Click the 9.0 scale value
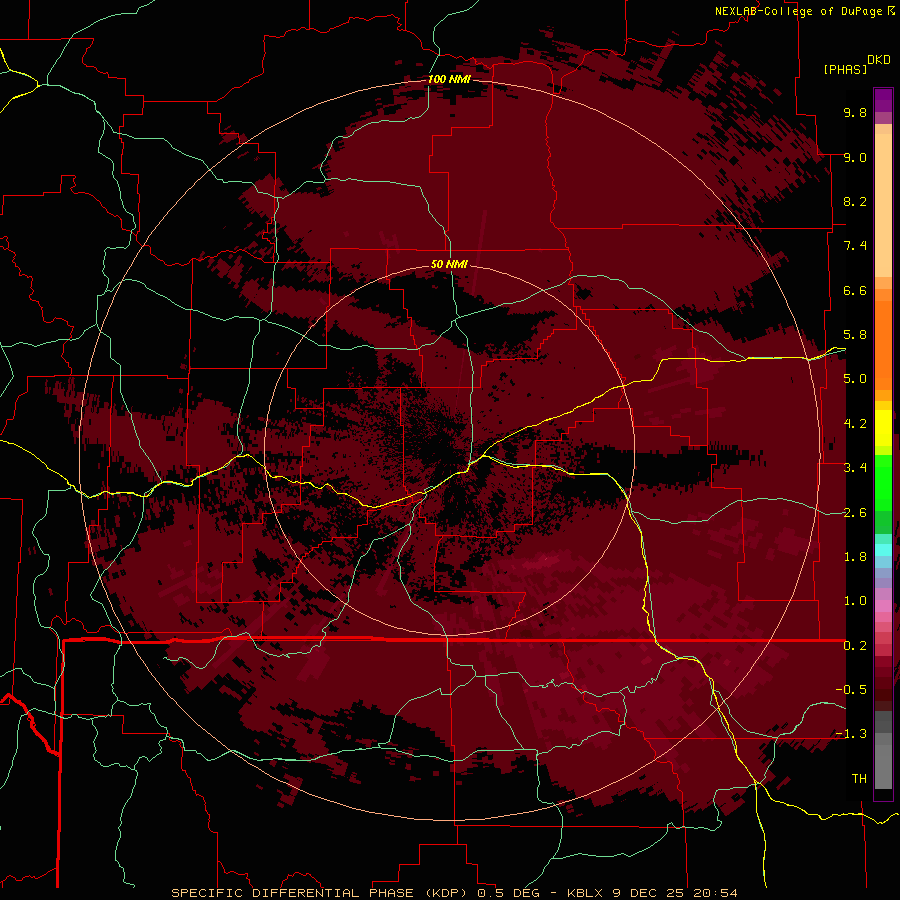 [855, 157]
